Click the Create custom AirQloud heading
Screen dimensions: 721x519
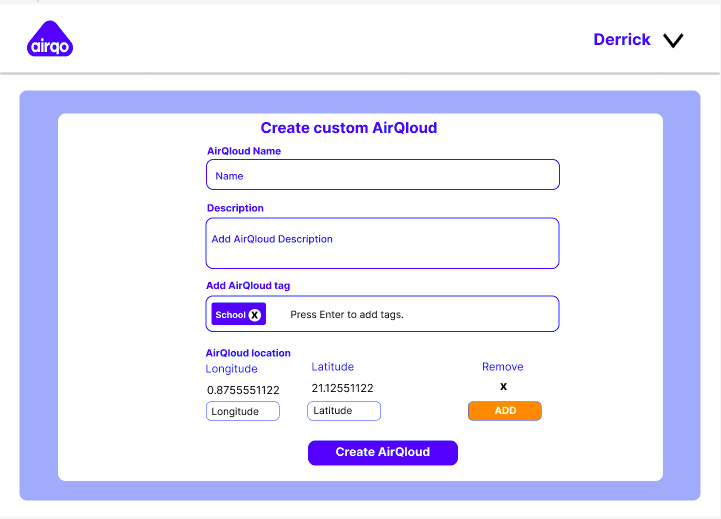point(349,128)
